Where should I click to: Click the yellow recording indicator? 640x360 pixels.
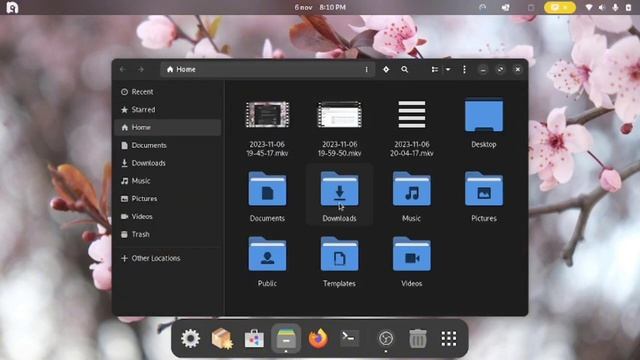click(560, 7)
